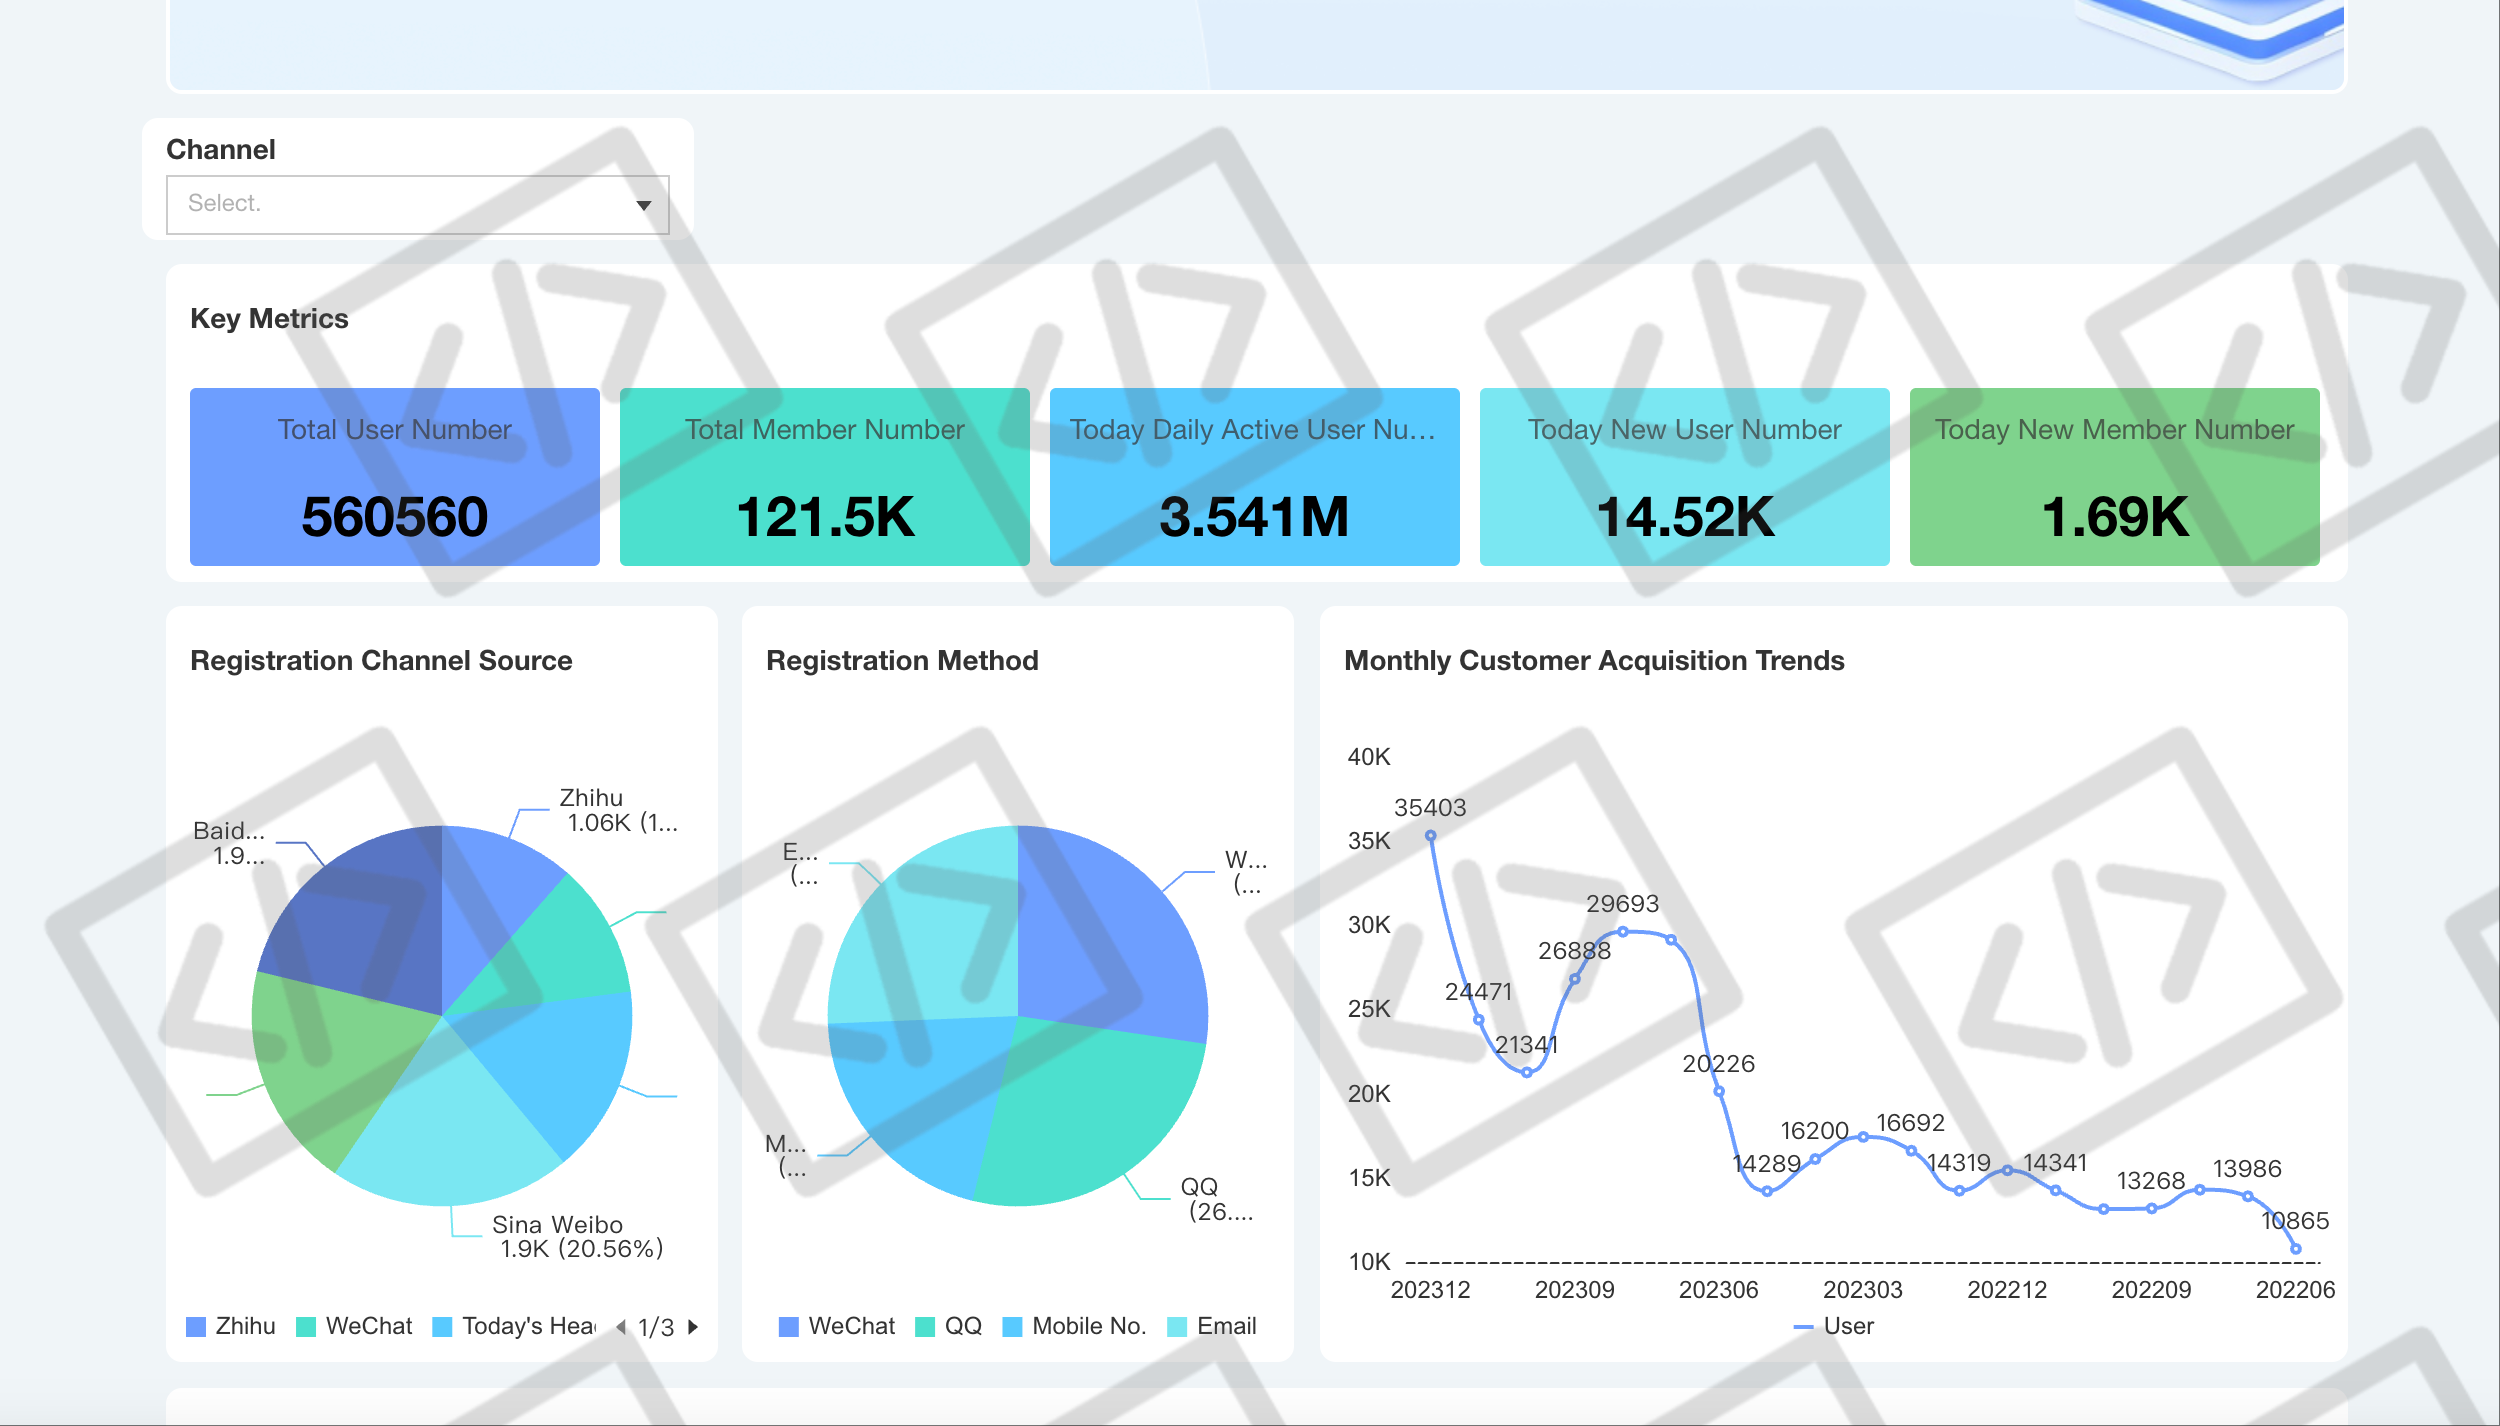Toggle Zhihu legend item
The width and height of the screenshot is (2500, 1426).
coord(231,1326)
